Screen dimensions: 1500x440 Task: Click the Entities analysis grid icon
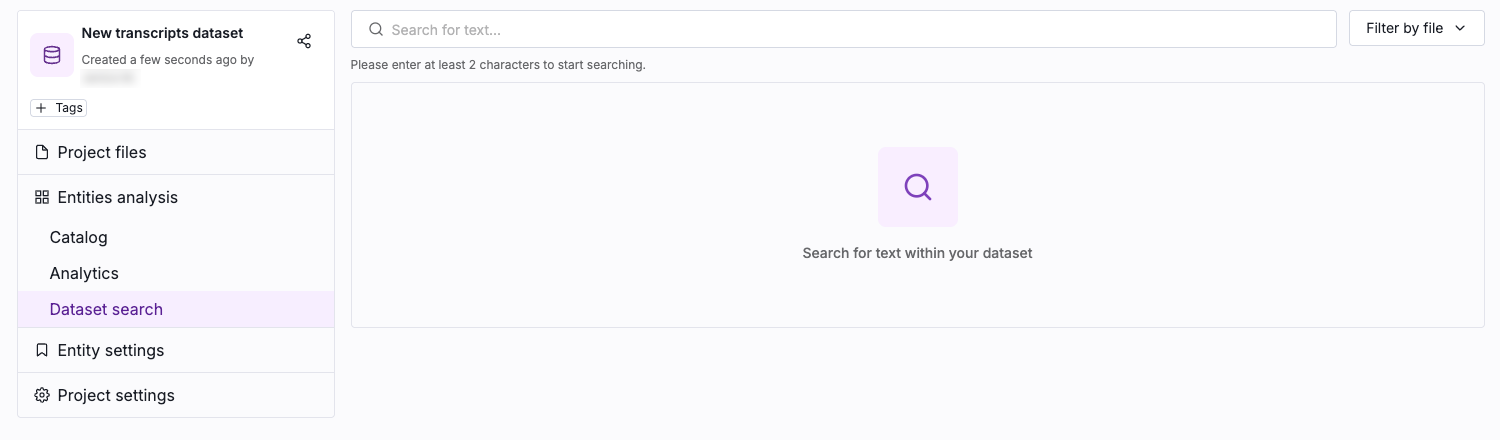[42, 197]
